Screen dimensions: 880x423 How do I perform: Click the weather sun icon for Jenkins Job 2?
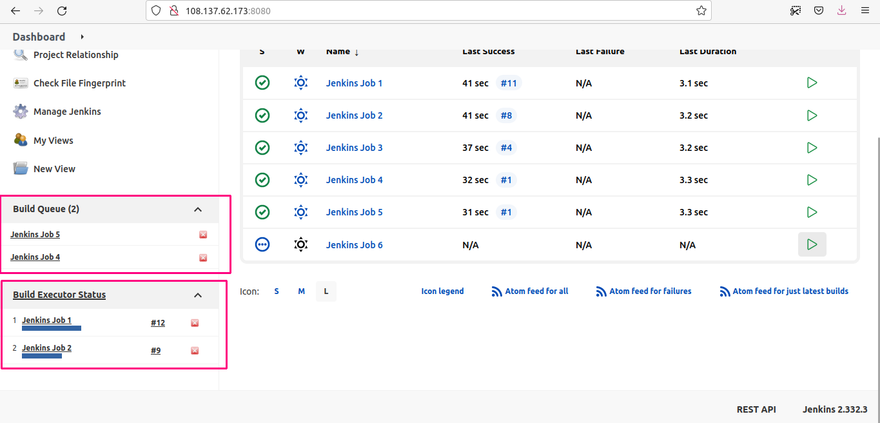(301, 116)
